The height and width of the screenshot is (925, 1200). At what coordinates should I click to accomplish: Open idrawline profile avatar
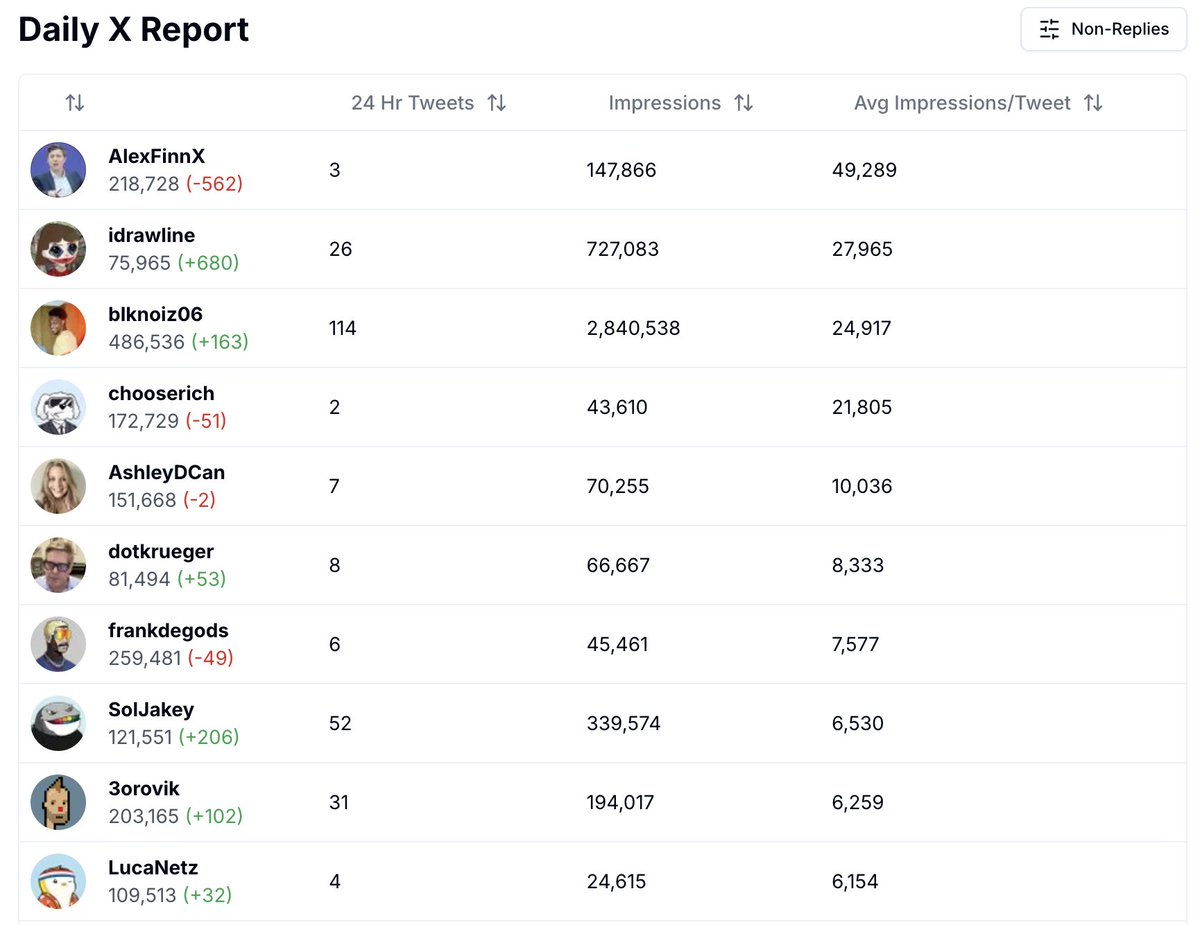58,249
